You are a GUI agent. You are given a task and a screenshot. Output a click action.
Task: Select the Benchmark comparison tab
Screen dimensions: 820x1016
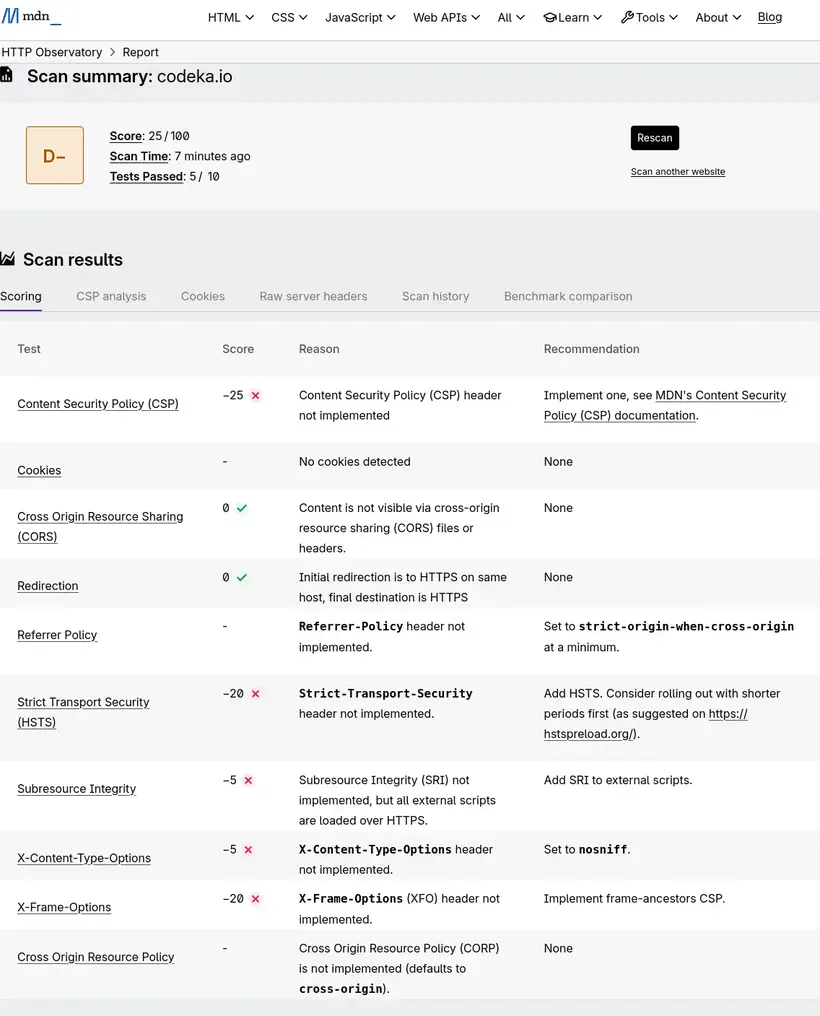(568, 296)
